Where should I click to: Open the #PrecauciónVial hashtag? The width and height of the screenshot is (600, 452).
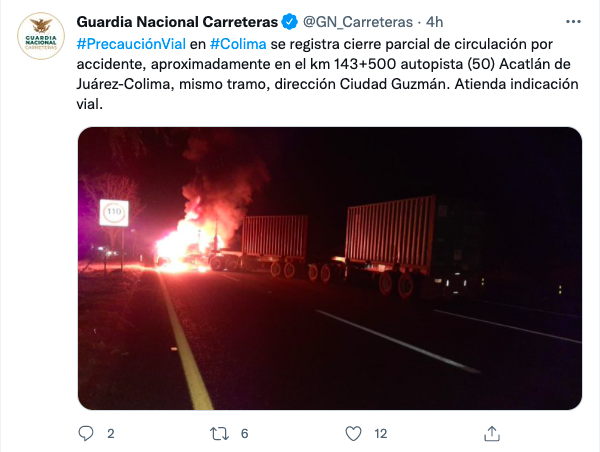[131, 44]
